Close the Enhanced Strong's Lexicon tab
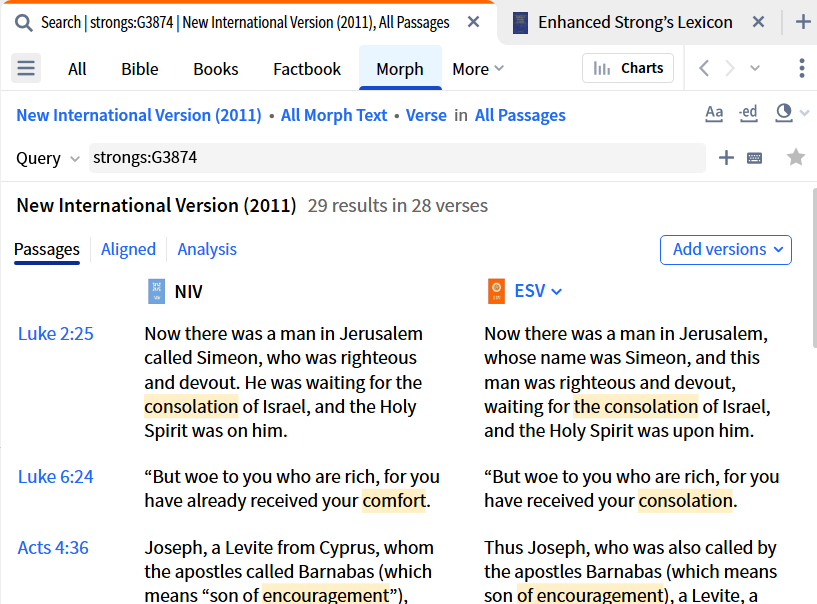This screenshot has height=604, width=817. point(759,22)
